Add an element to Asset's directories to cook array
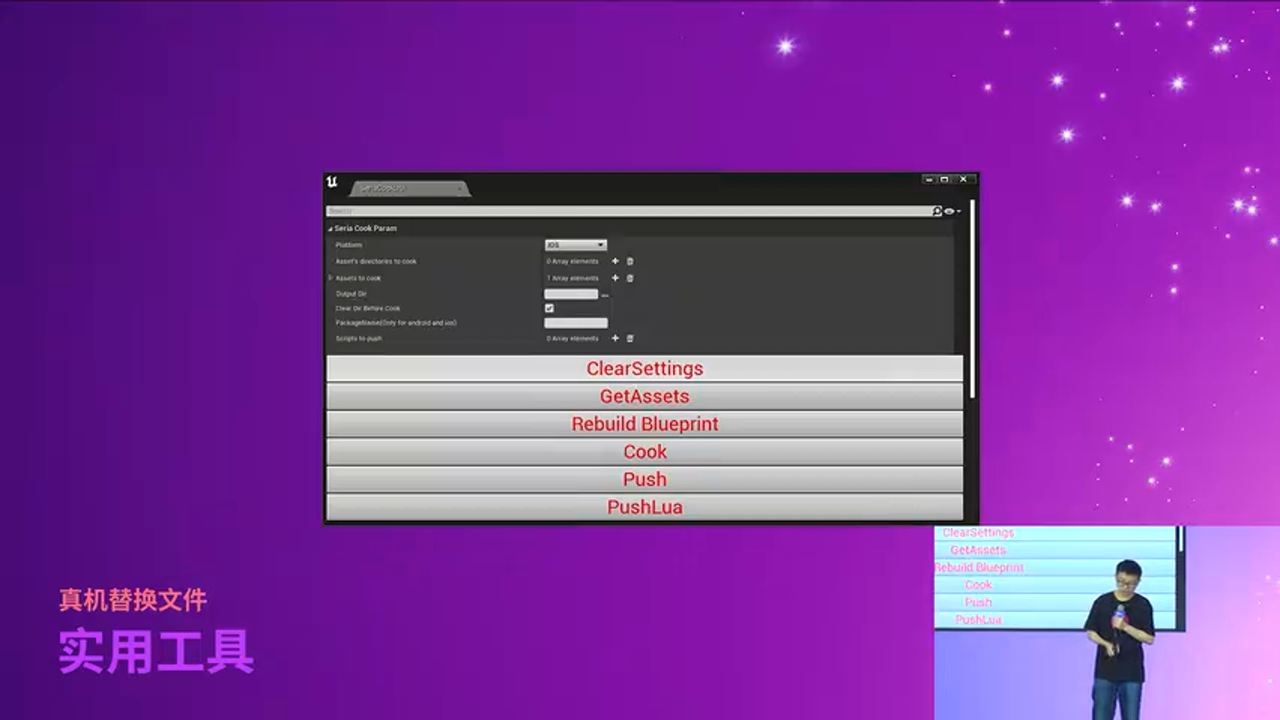The height and width of the screenshot is (720, 1280). pyautogui.click(x=615, y=261)
